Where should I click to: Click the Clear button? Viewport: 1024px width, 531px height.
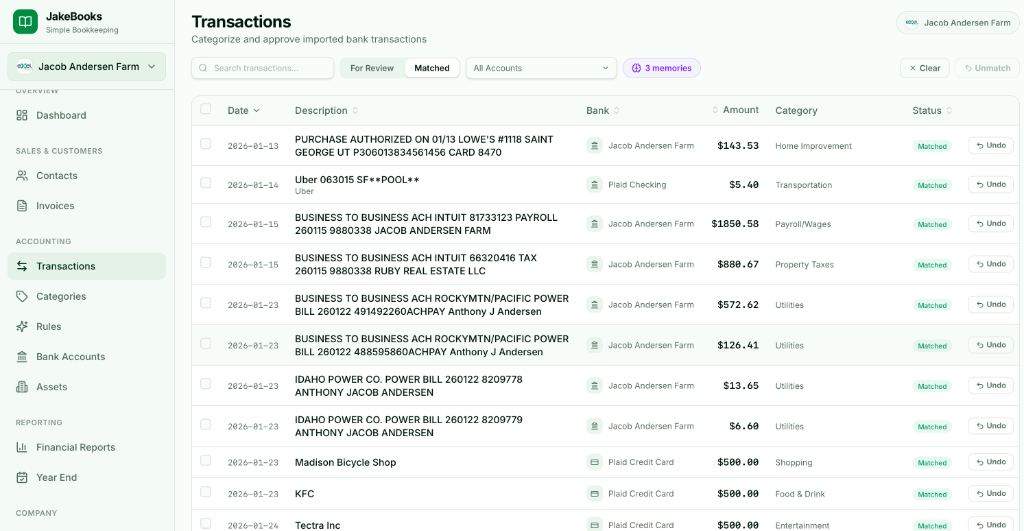925,68
